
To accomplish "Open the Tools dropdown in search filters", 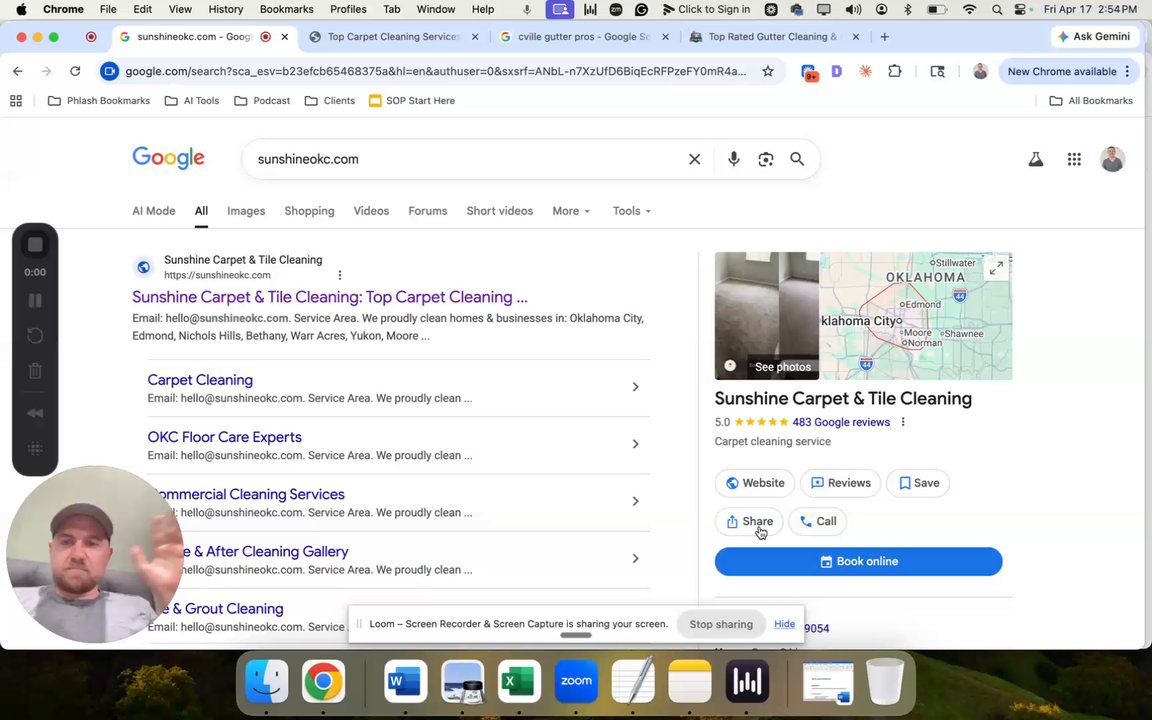I will (632, 211).
